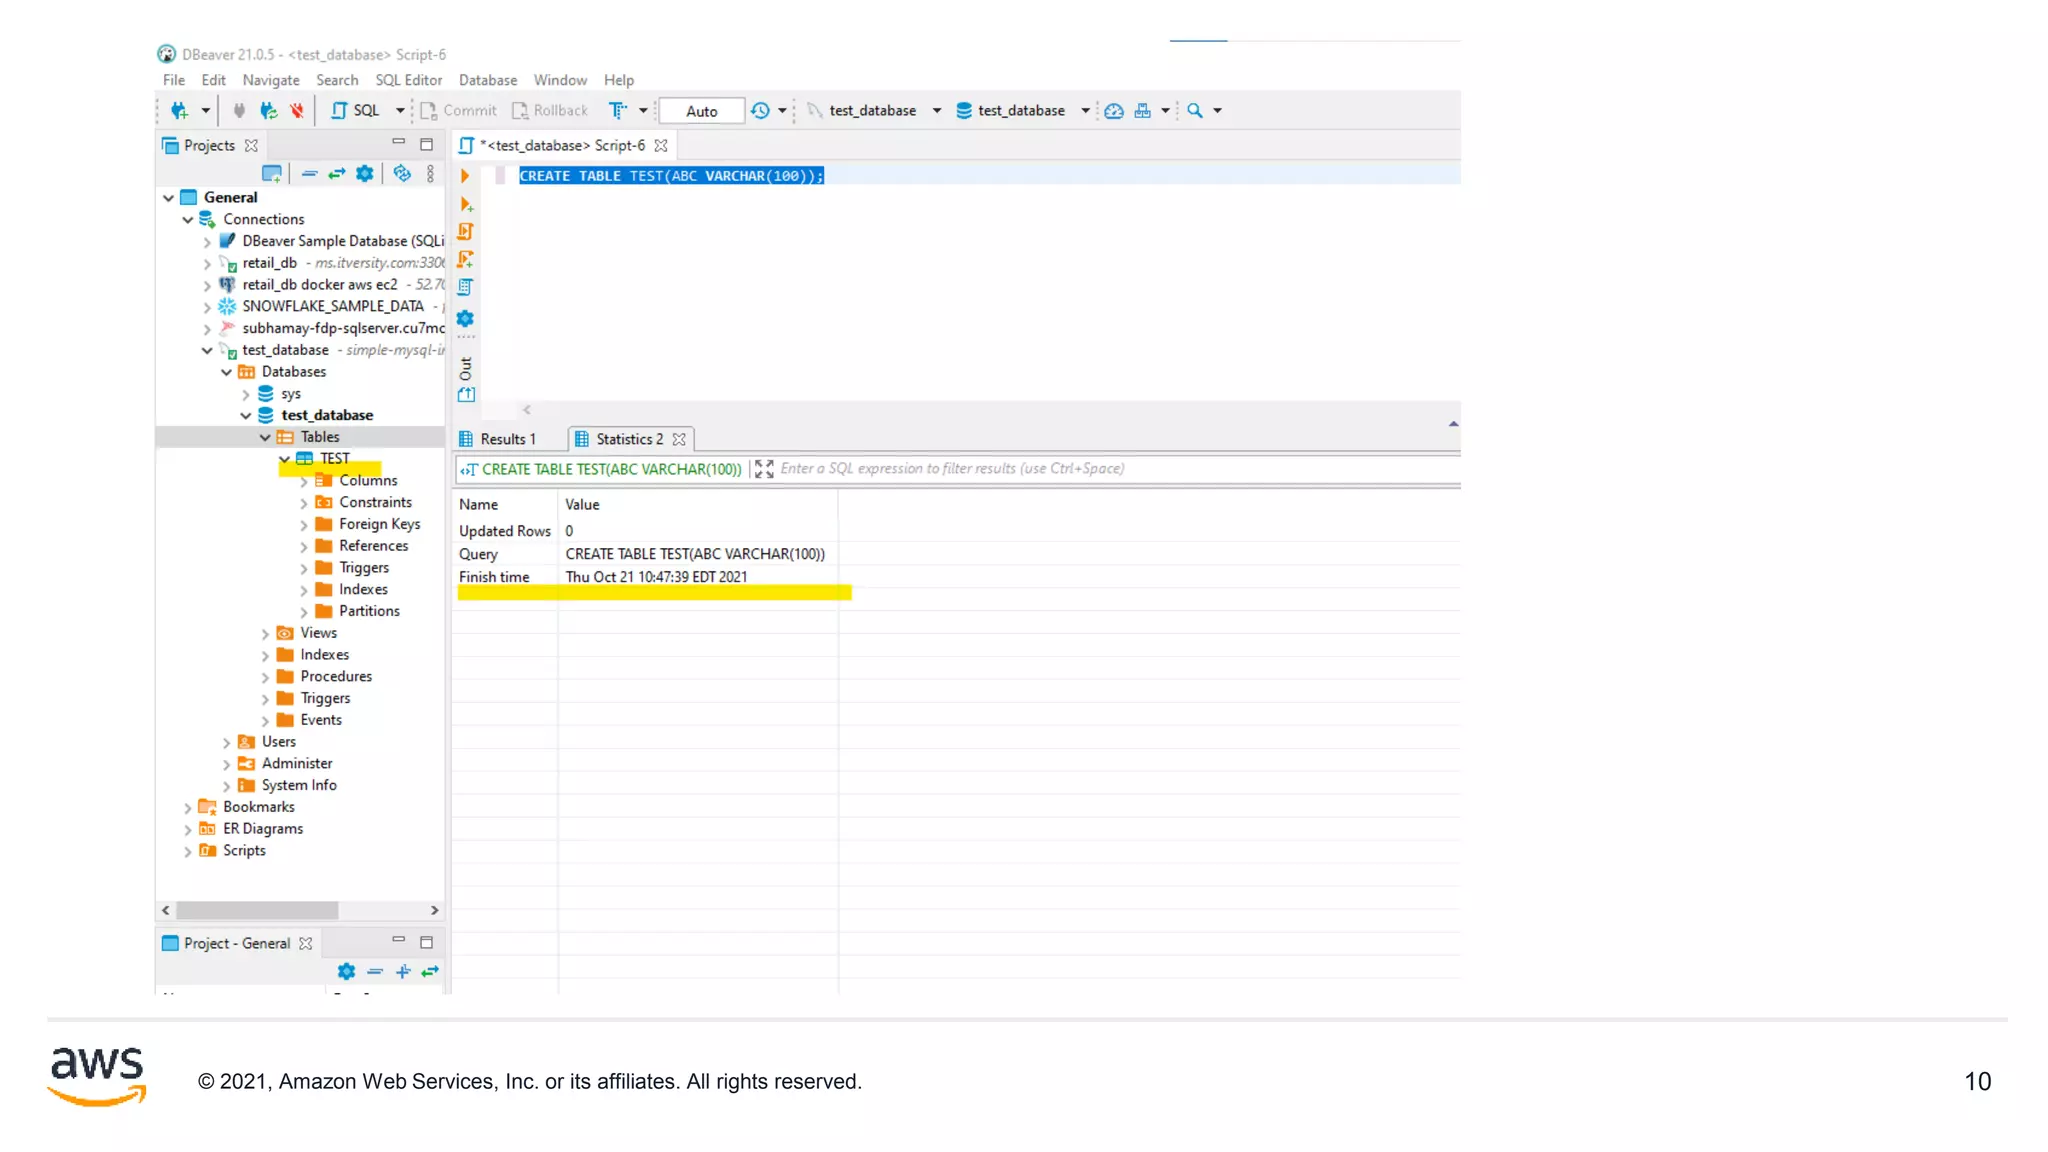Open the Projects panel settings gear
The width and height of the screenshot is (2048, 1152).
[365, 174]
